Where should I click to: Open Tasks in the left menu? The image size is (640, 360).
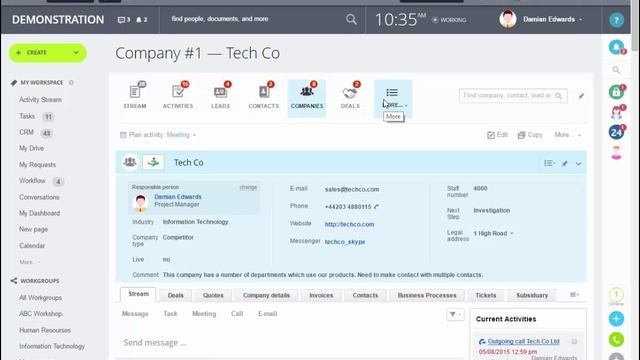[27, 116]
